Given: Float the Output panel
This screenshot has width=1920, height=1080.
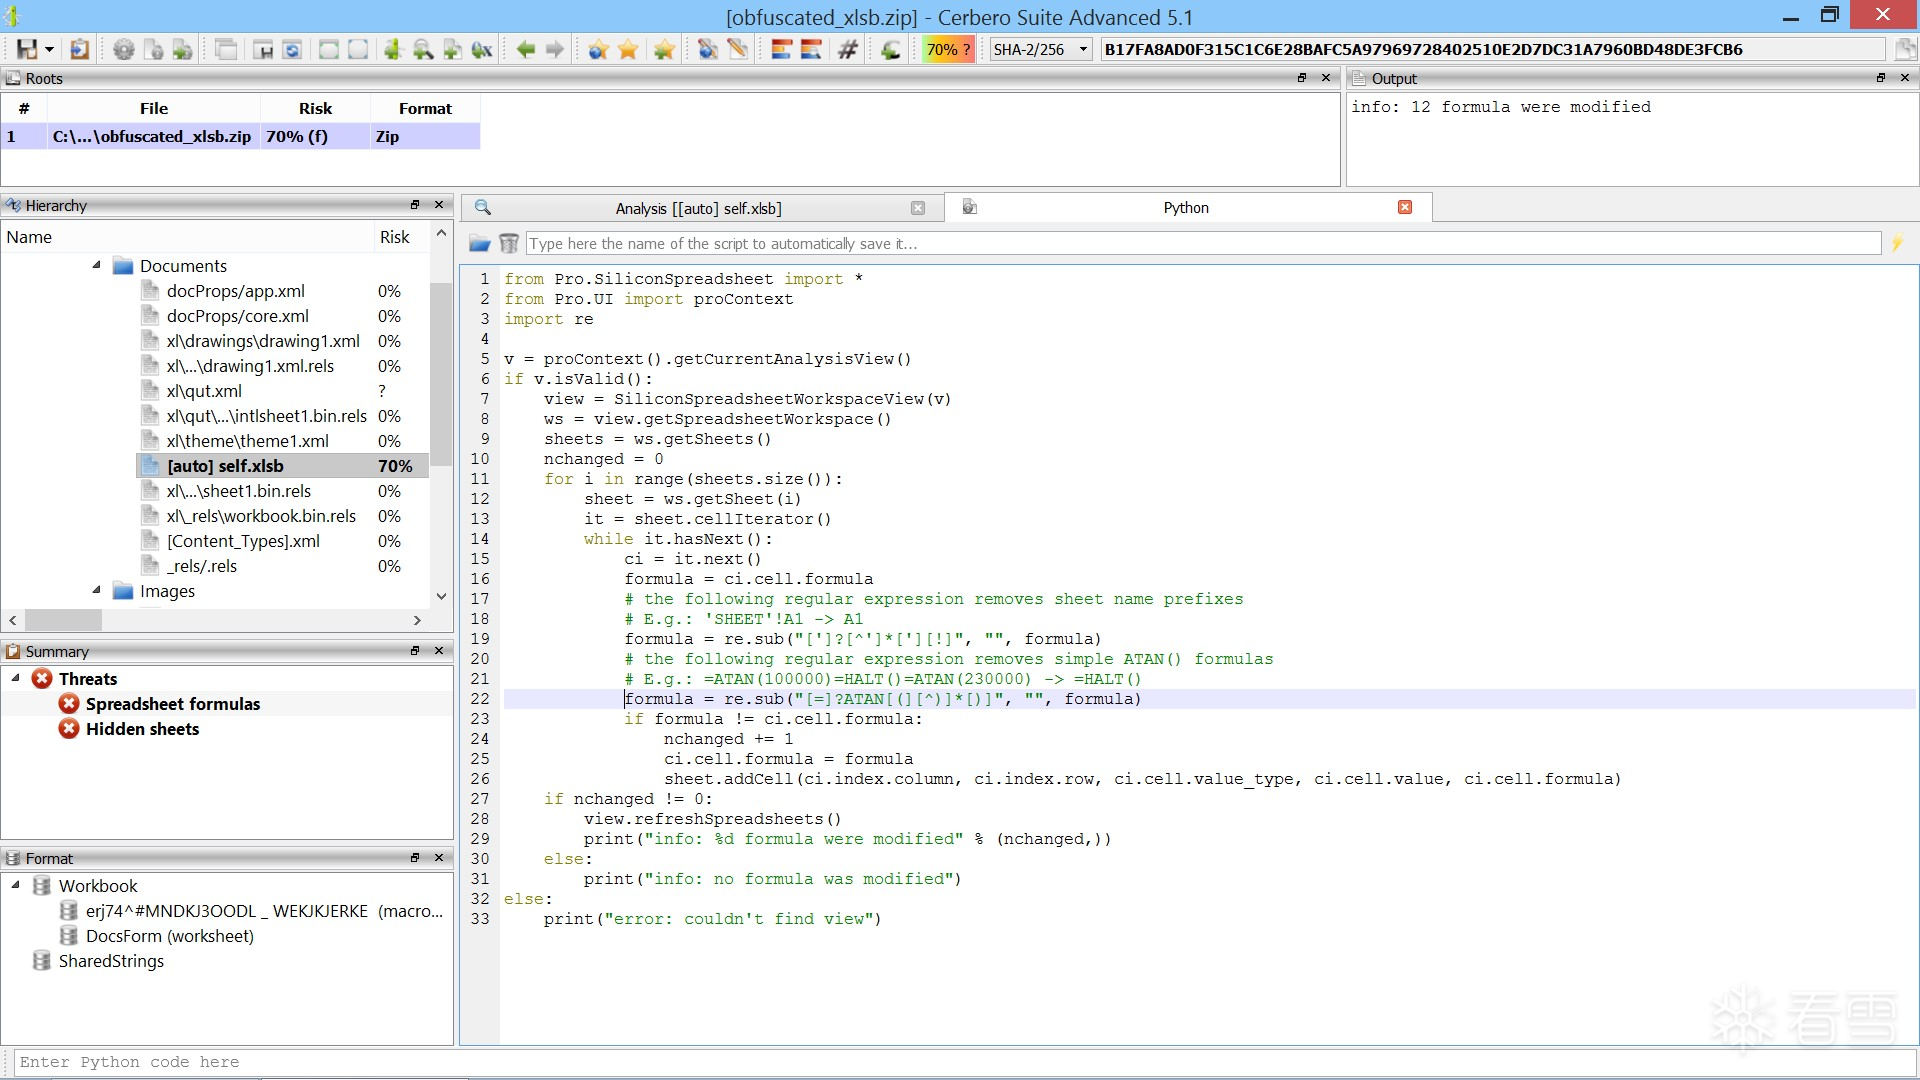Looking at the screenshot, I should [1881, 78].
